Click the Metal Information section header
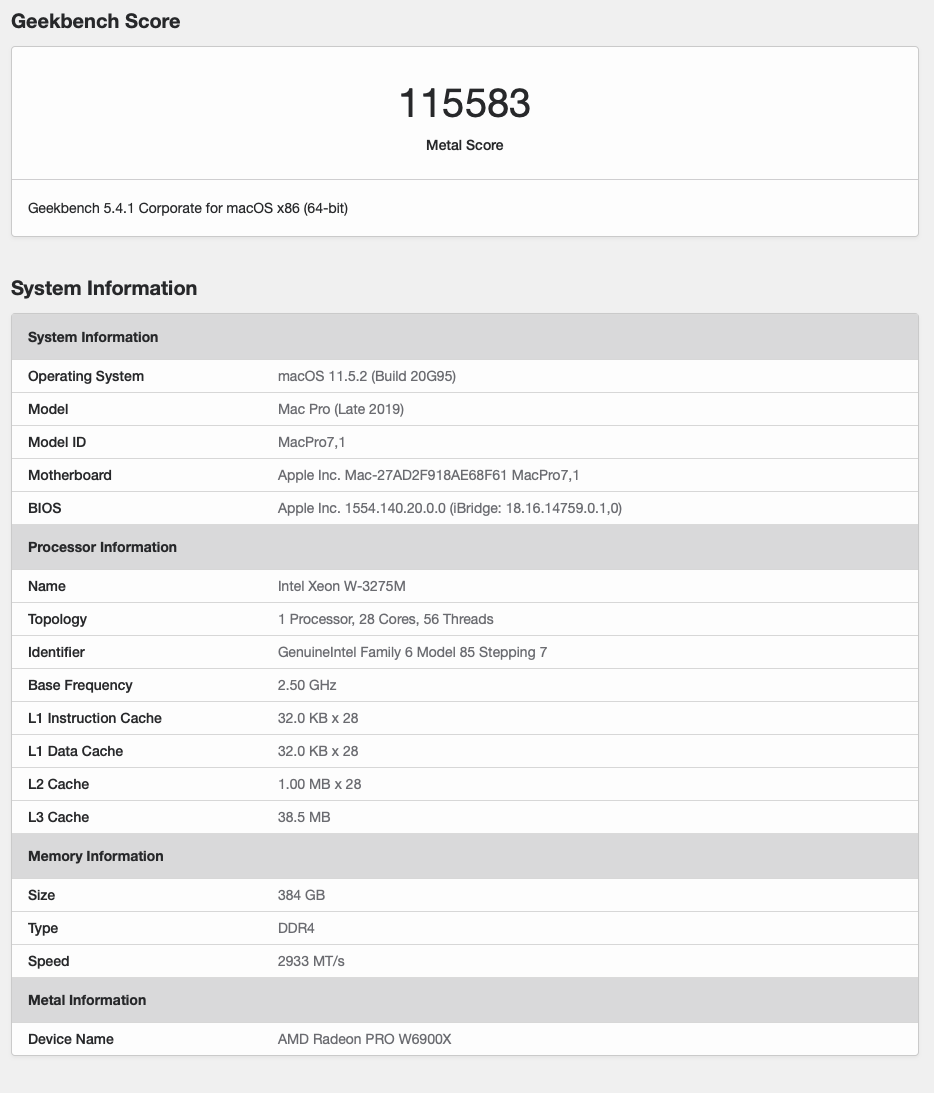The width and height of the screenshot is (934, 1093). 465,1000
